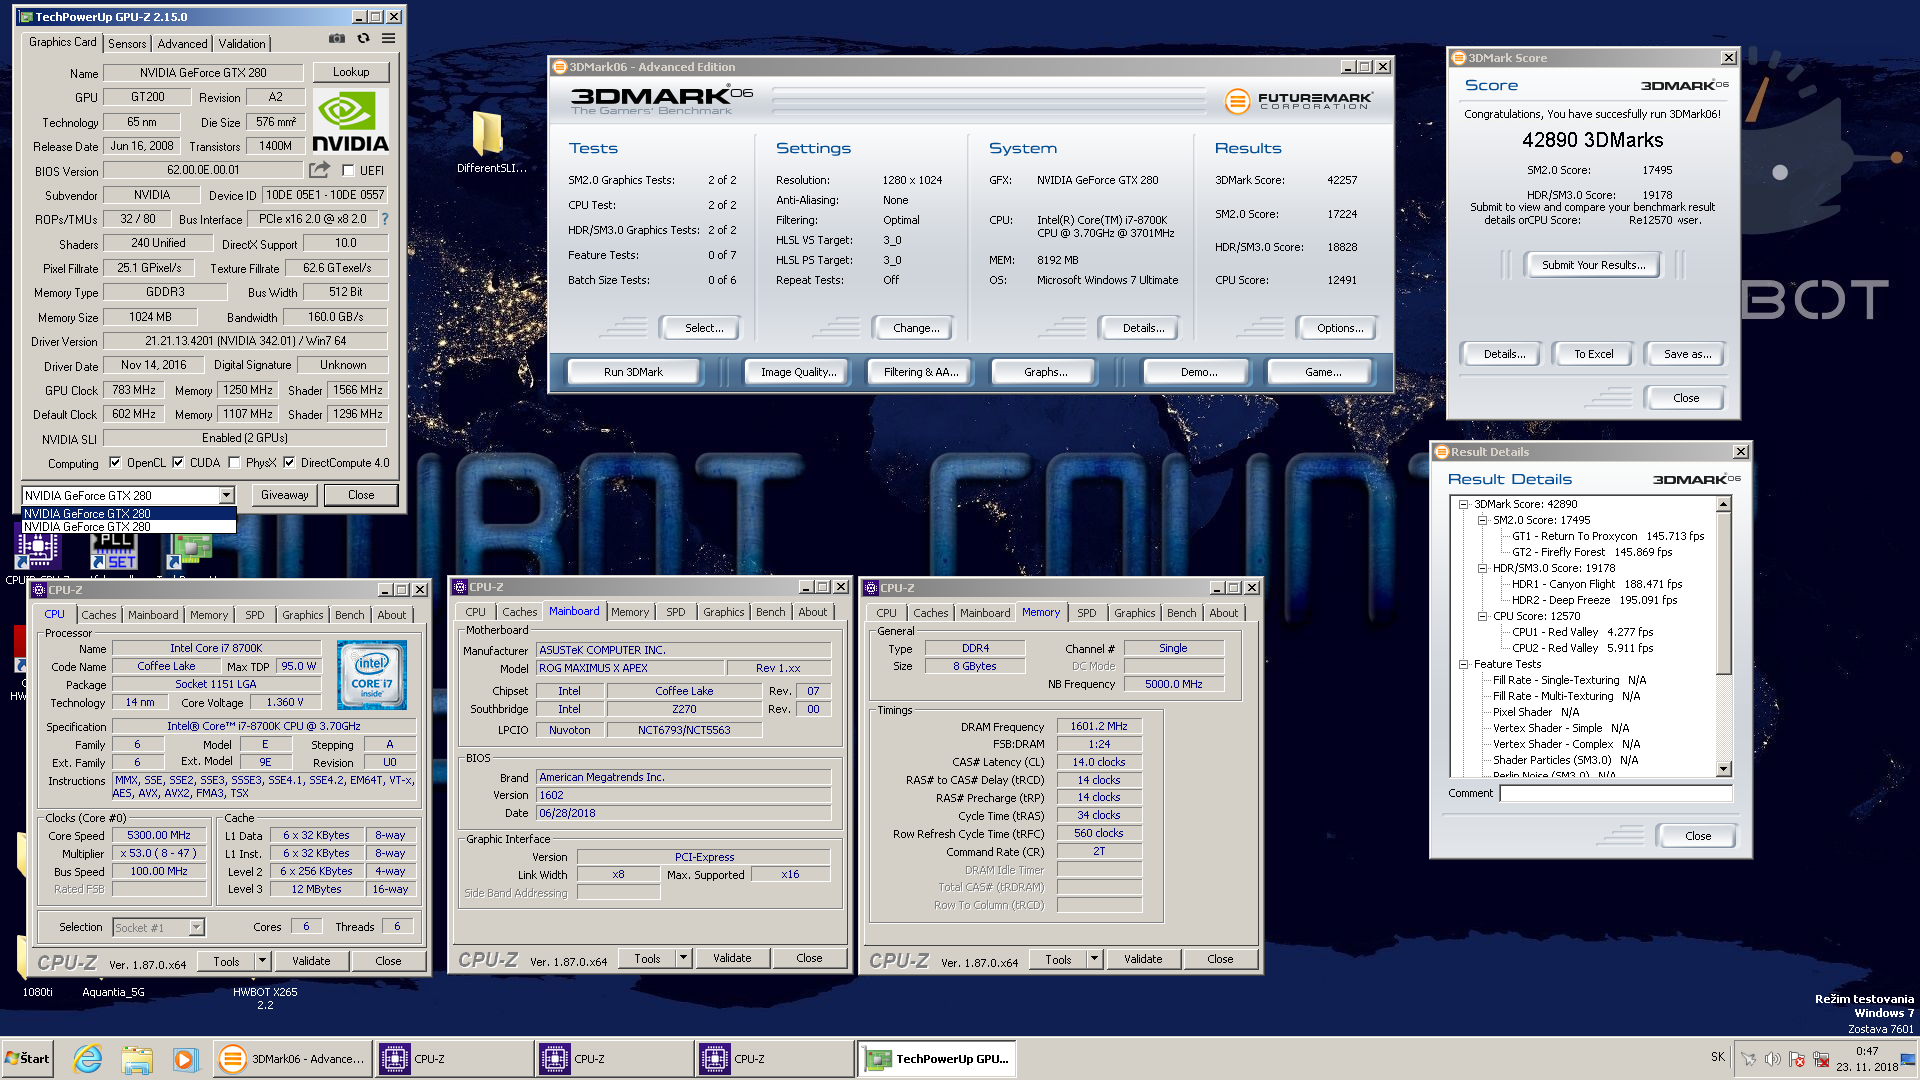Click the Result Details vertical scrollbar
1920x1080 pixels.
pos(1723,637)
